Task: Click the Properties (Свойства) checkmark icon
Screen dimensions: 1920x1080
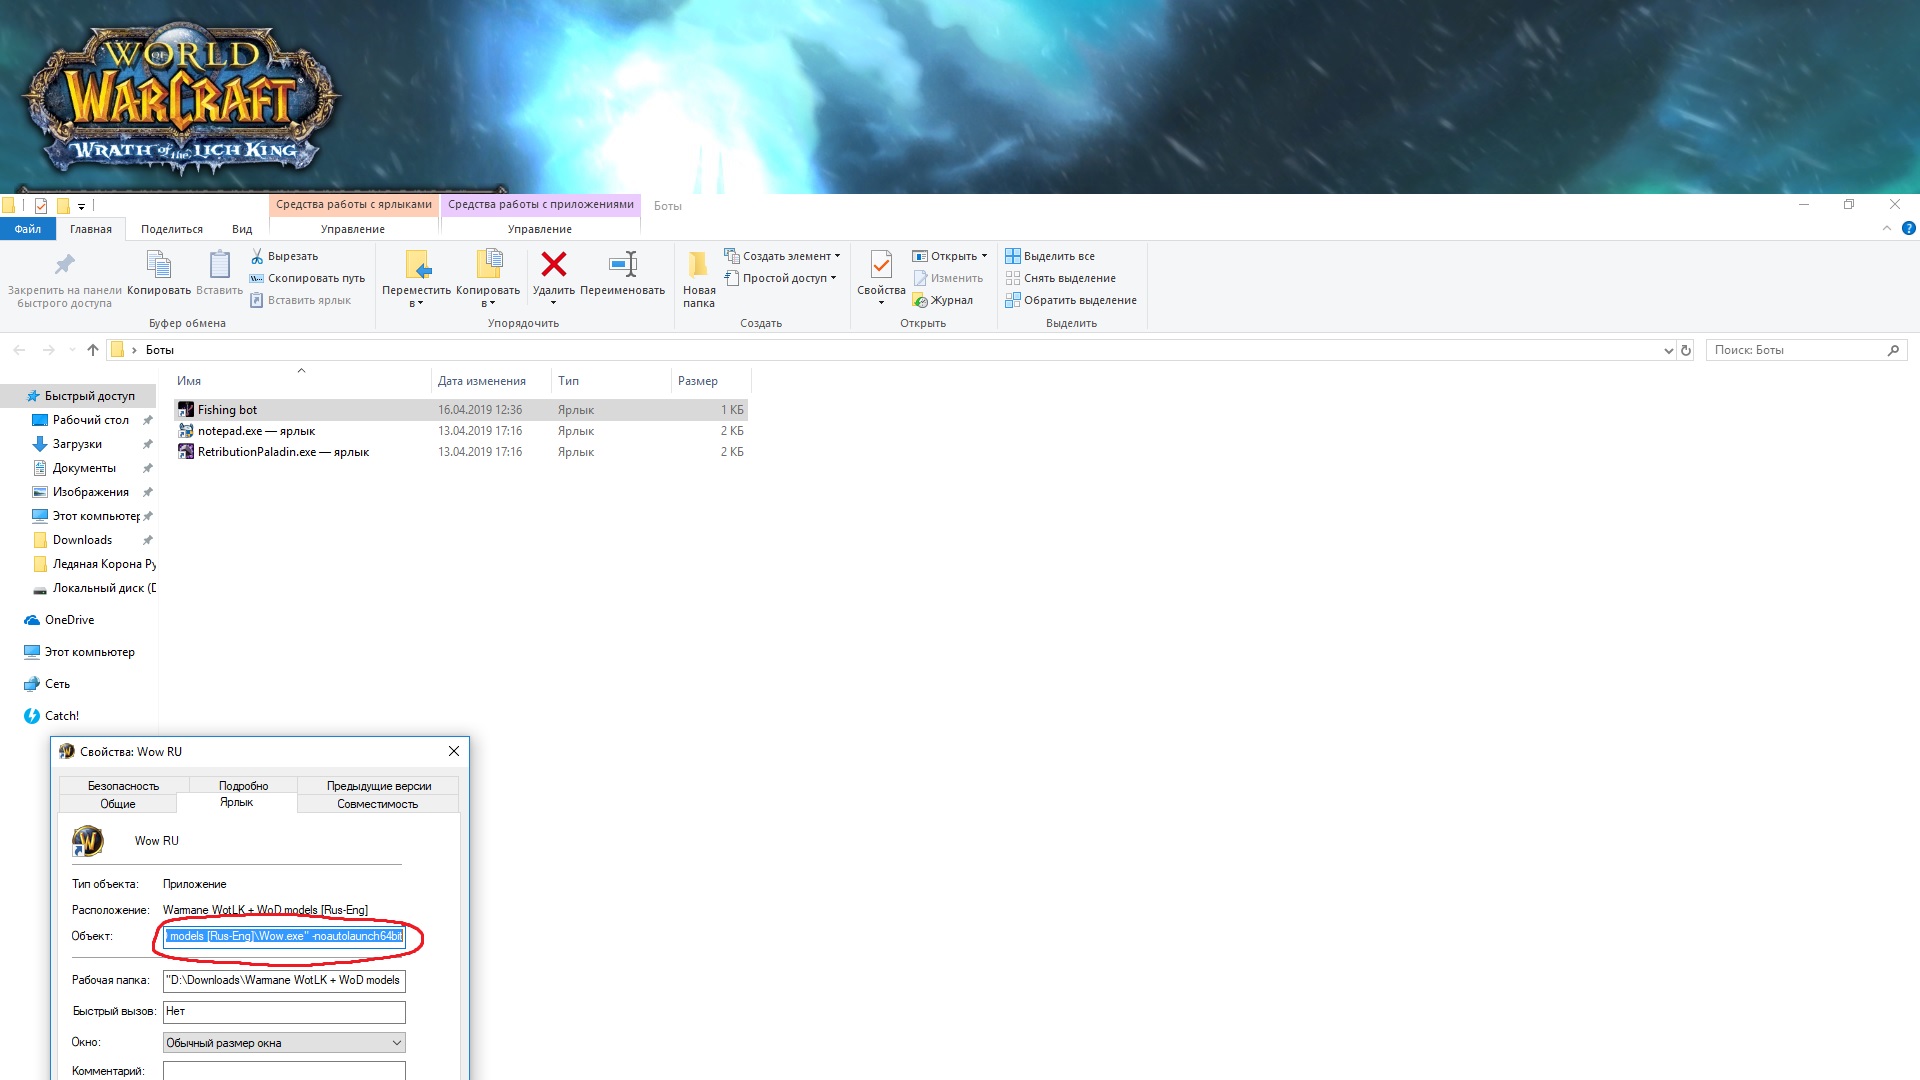Action: (x=880, y=266)
